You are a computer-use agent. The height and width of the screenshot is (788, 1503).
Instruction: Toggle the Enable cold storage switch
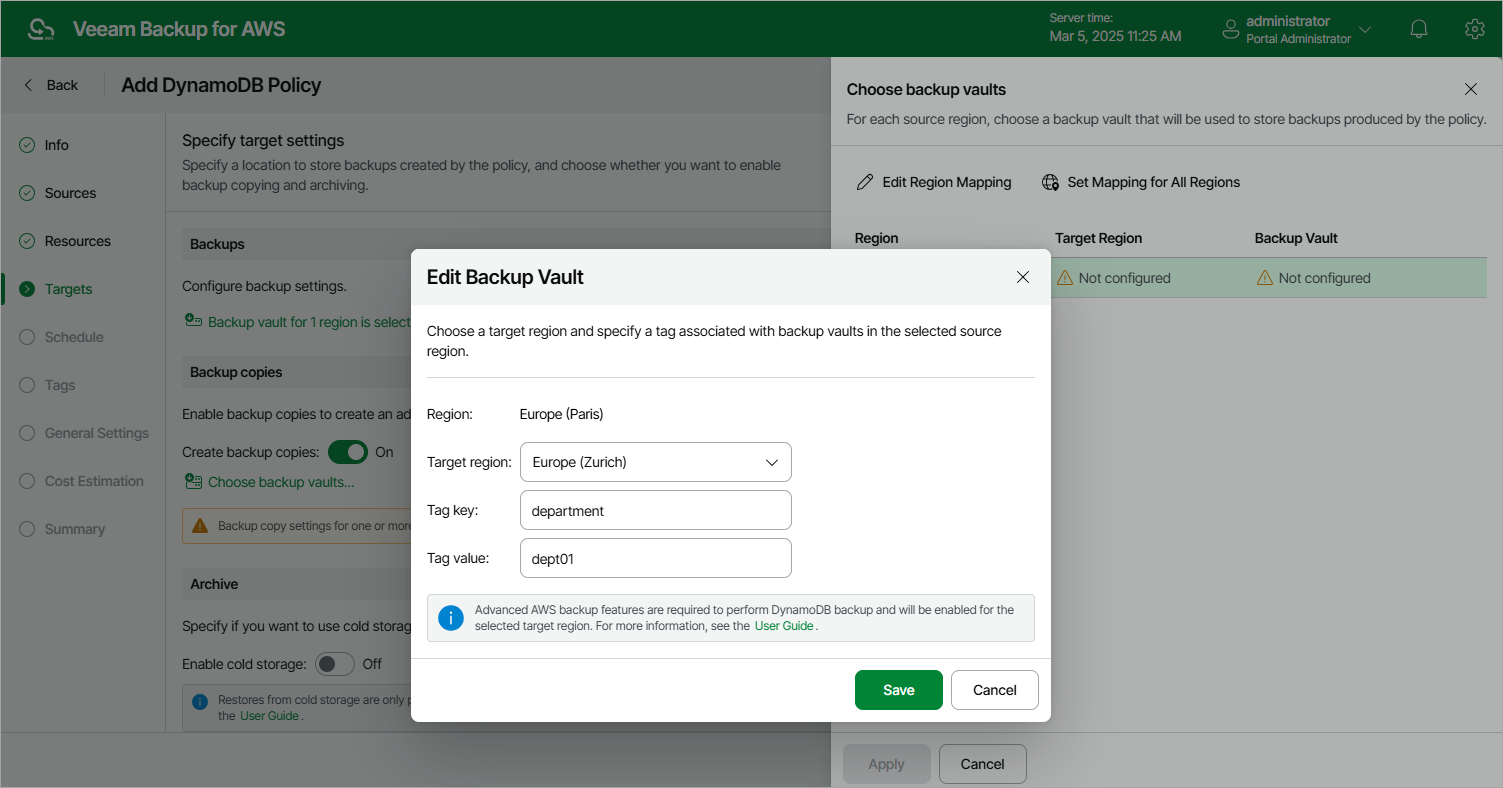pyautogui.click(x=335, y=664)
